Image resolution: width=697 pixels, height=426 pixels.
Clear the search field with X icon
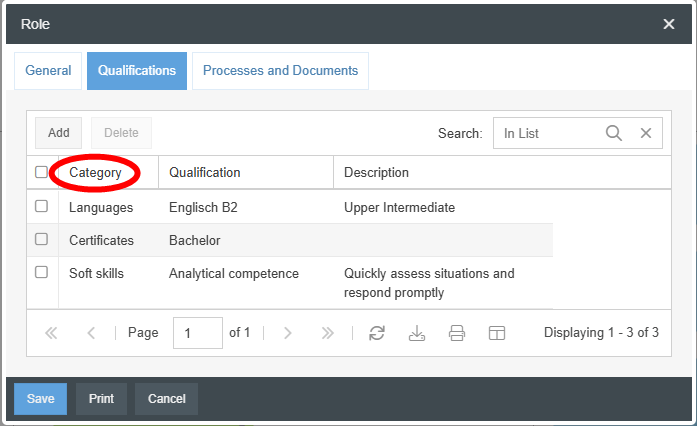[x=645, y=133]
